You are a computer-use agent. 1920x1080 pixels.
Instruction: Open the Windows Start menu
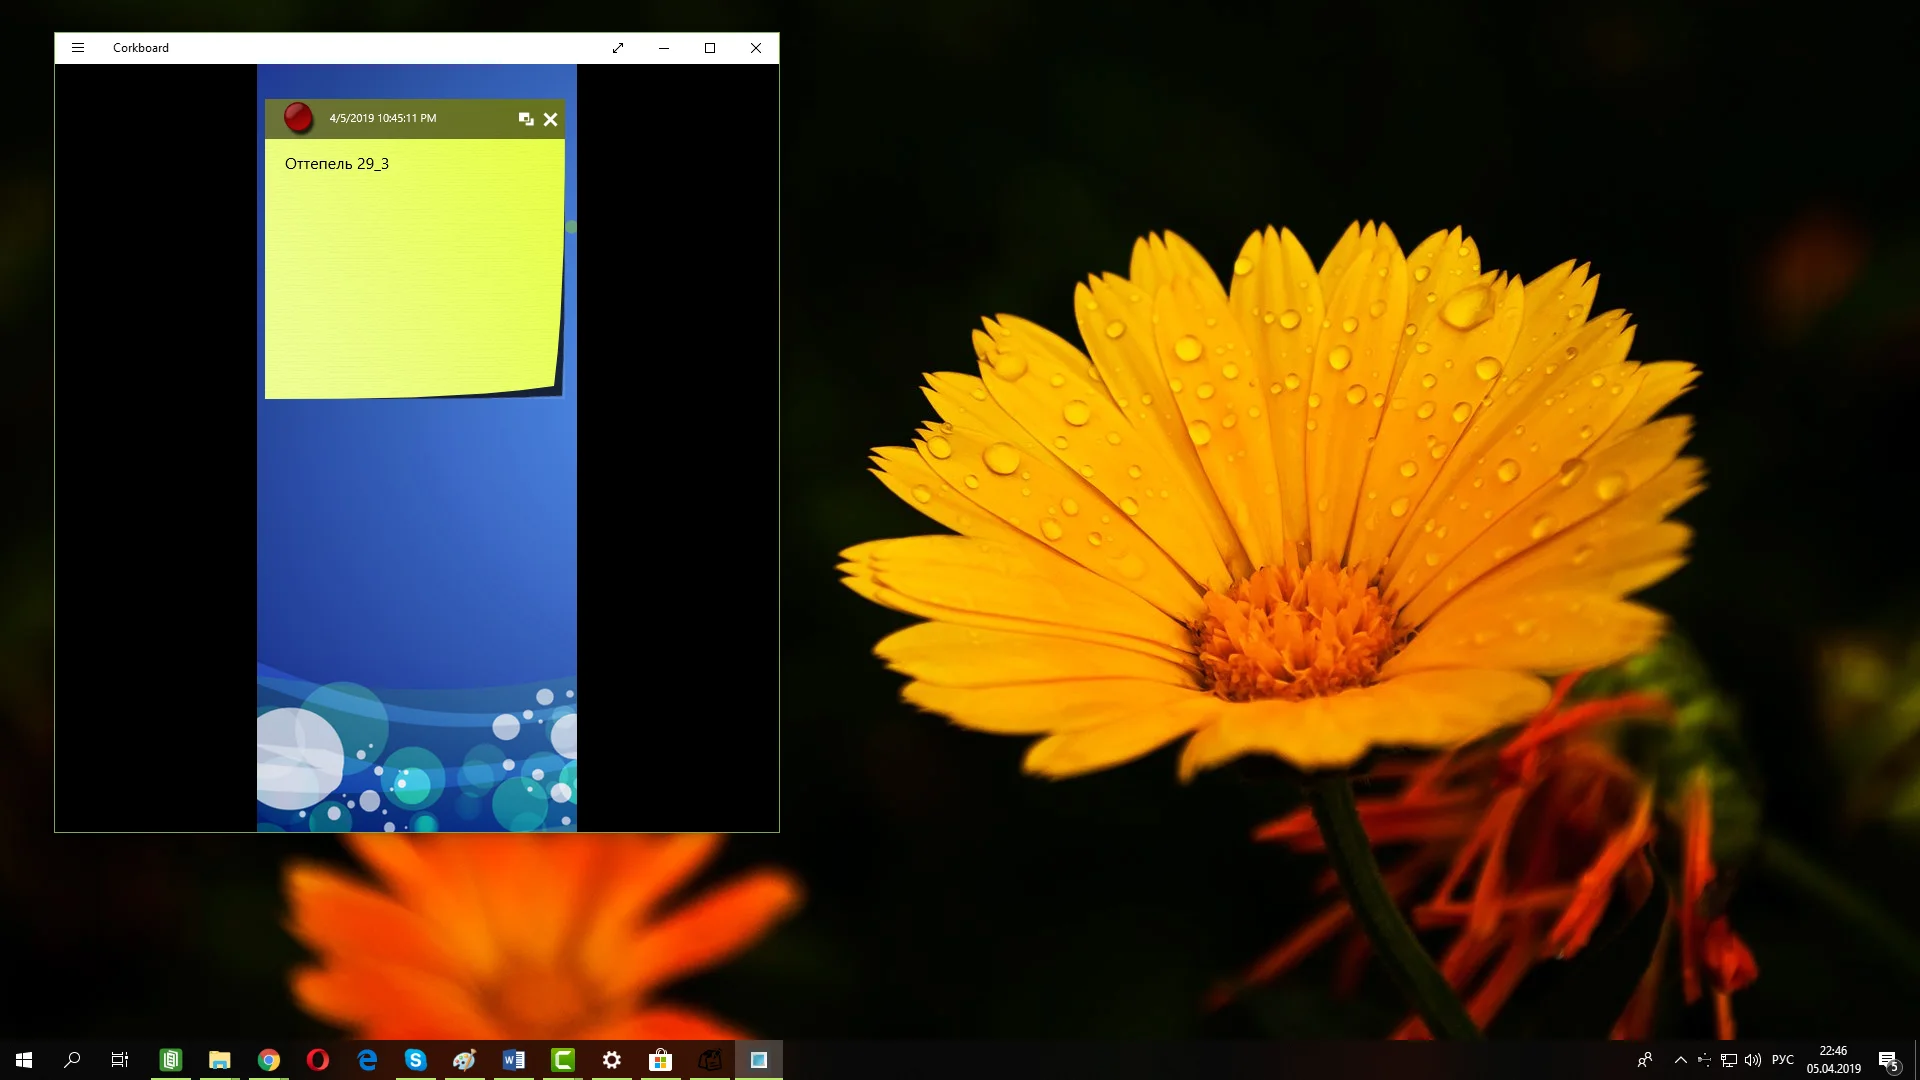pos(24,1060)
